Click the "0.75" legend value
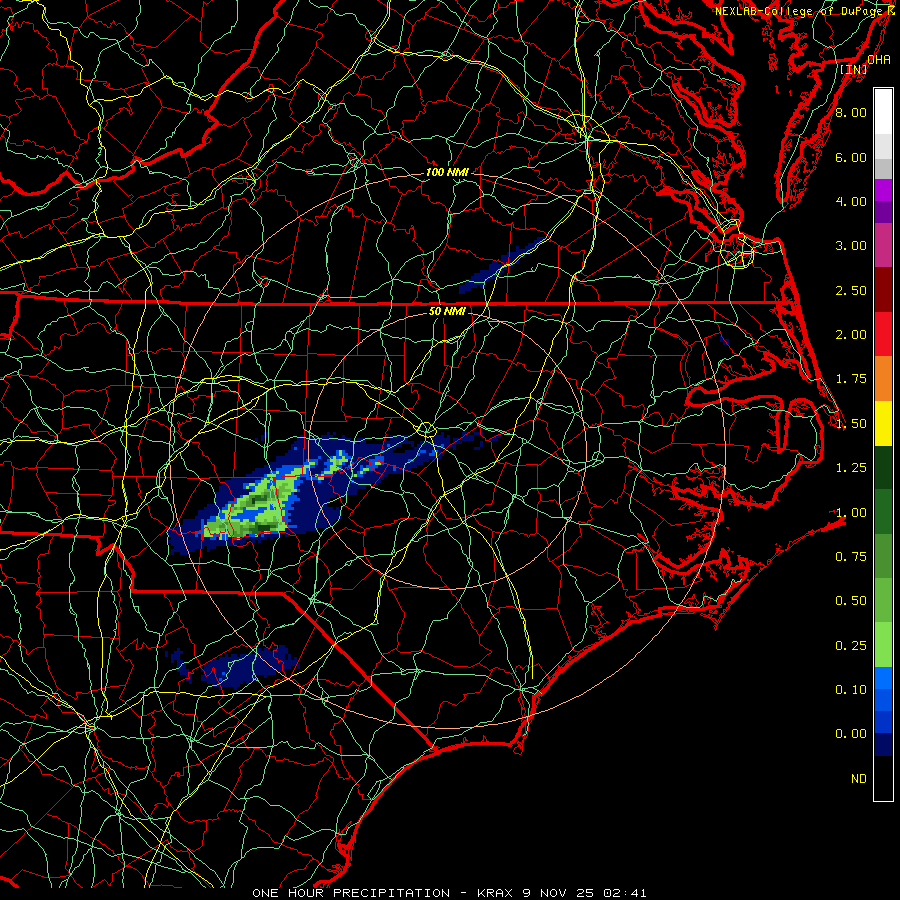Viewport: 900px width, 900px height. tap(851, 557)
